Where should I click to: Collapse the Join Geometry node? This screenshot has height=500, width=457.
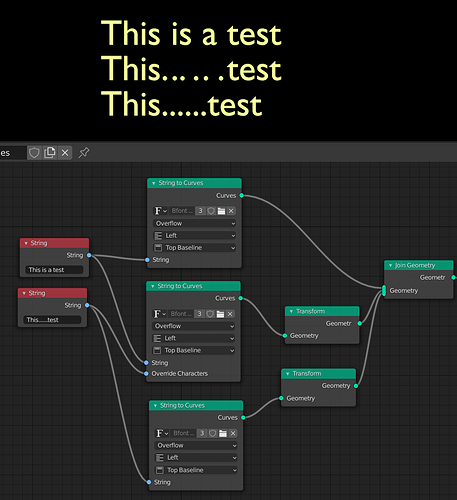point(390,265)
